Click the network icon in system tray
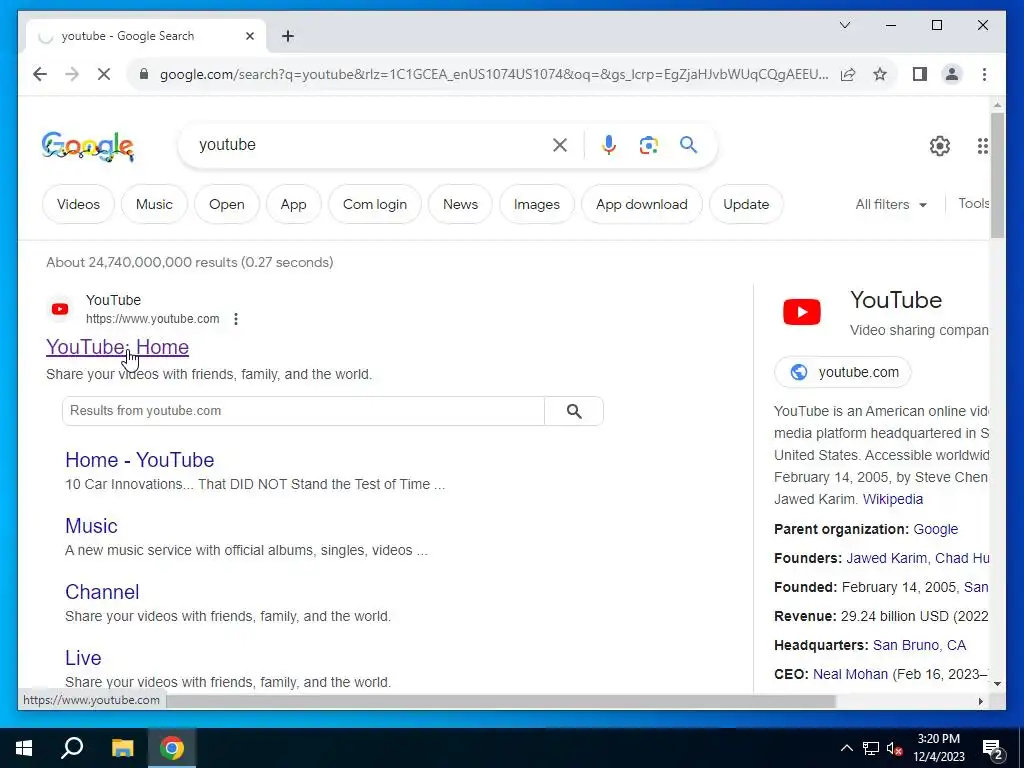1024x768 pixels. coord(871,748)
